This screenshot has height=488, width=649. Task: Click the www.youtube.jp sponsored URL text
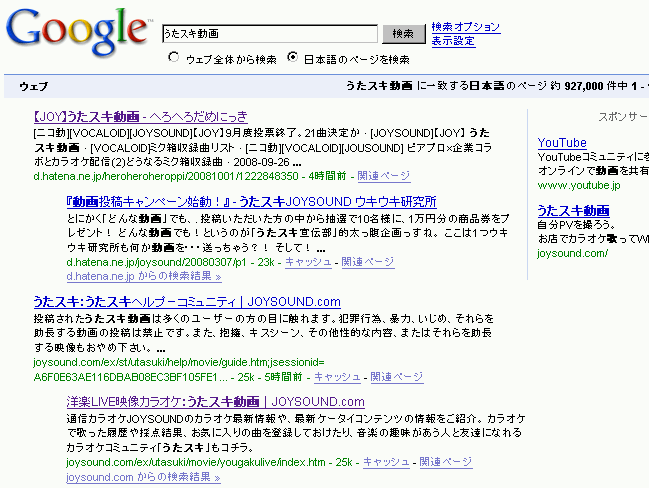(579, 185)
